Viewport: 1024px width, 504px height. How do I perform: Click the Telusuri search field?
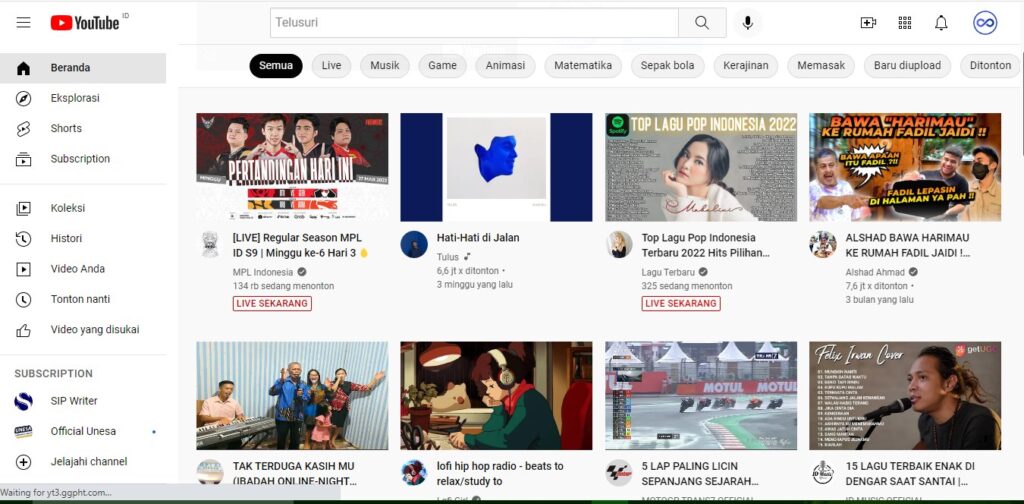[474, 23]
